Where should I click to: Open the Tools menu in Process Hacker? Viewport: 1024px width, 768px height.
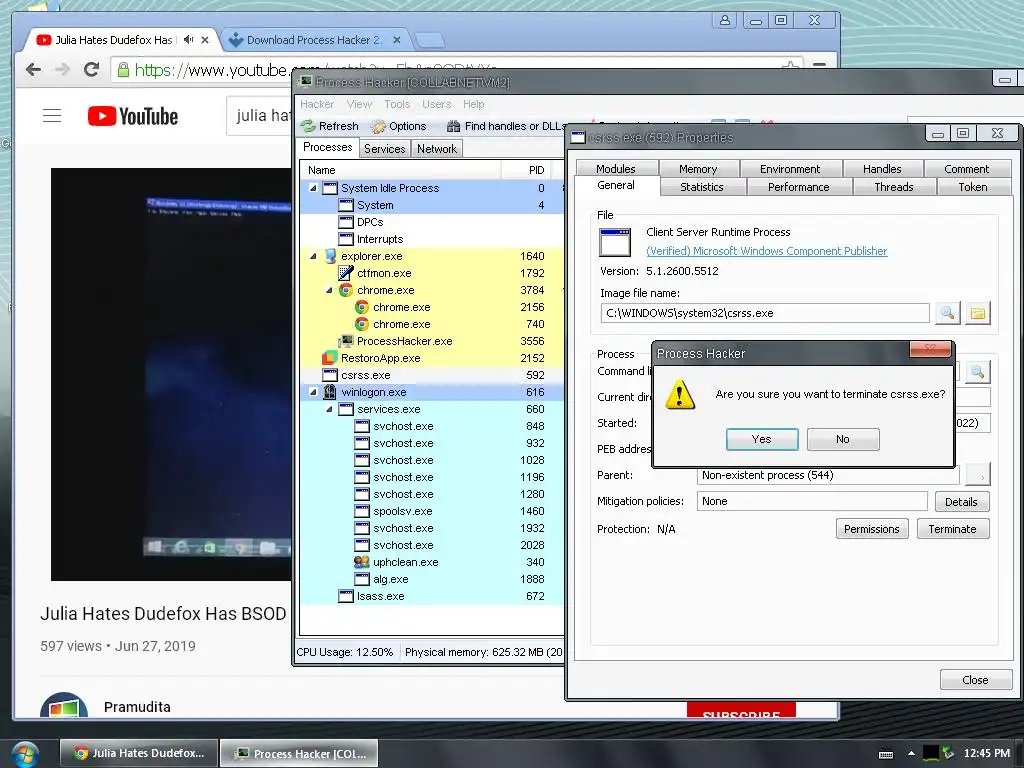pos(397,104)
